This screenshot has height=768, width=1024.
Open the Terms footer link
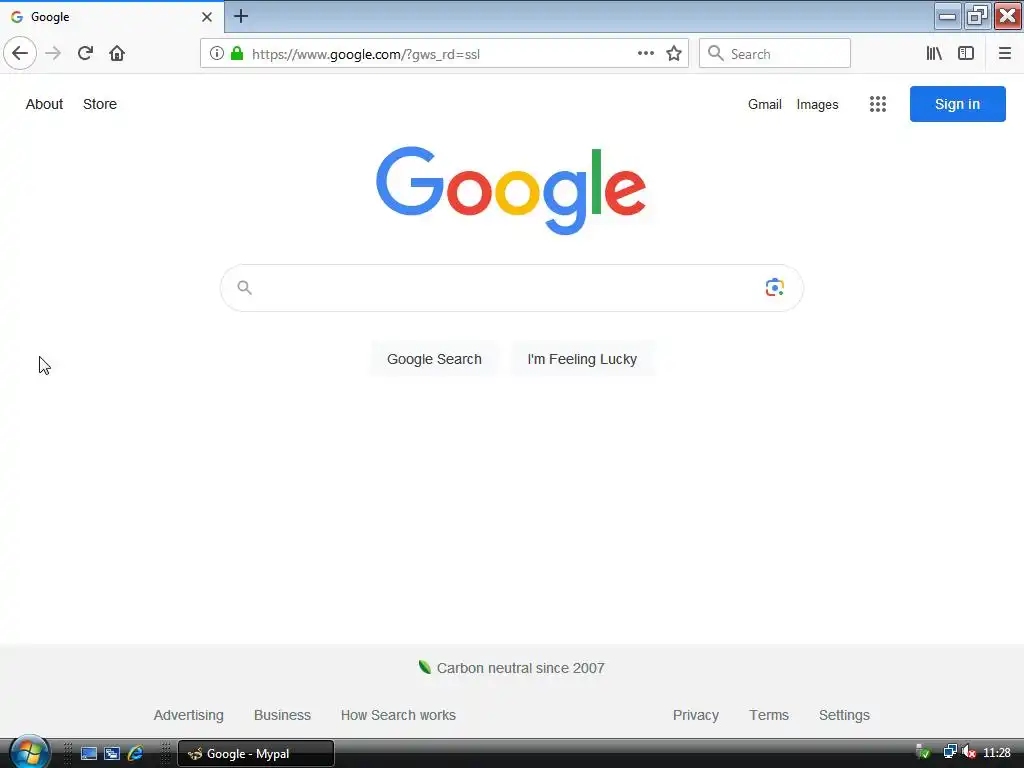click(x=769, y=715)
